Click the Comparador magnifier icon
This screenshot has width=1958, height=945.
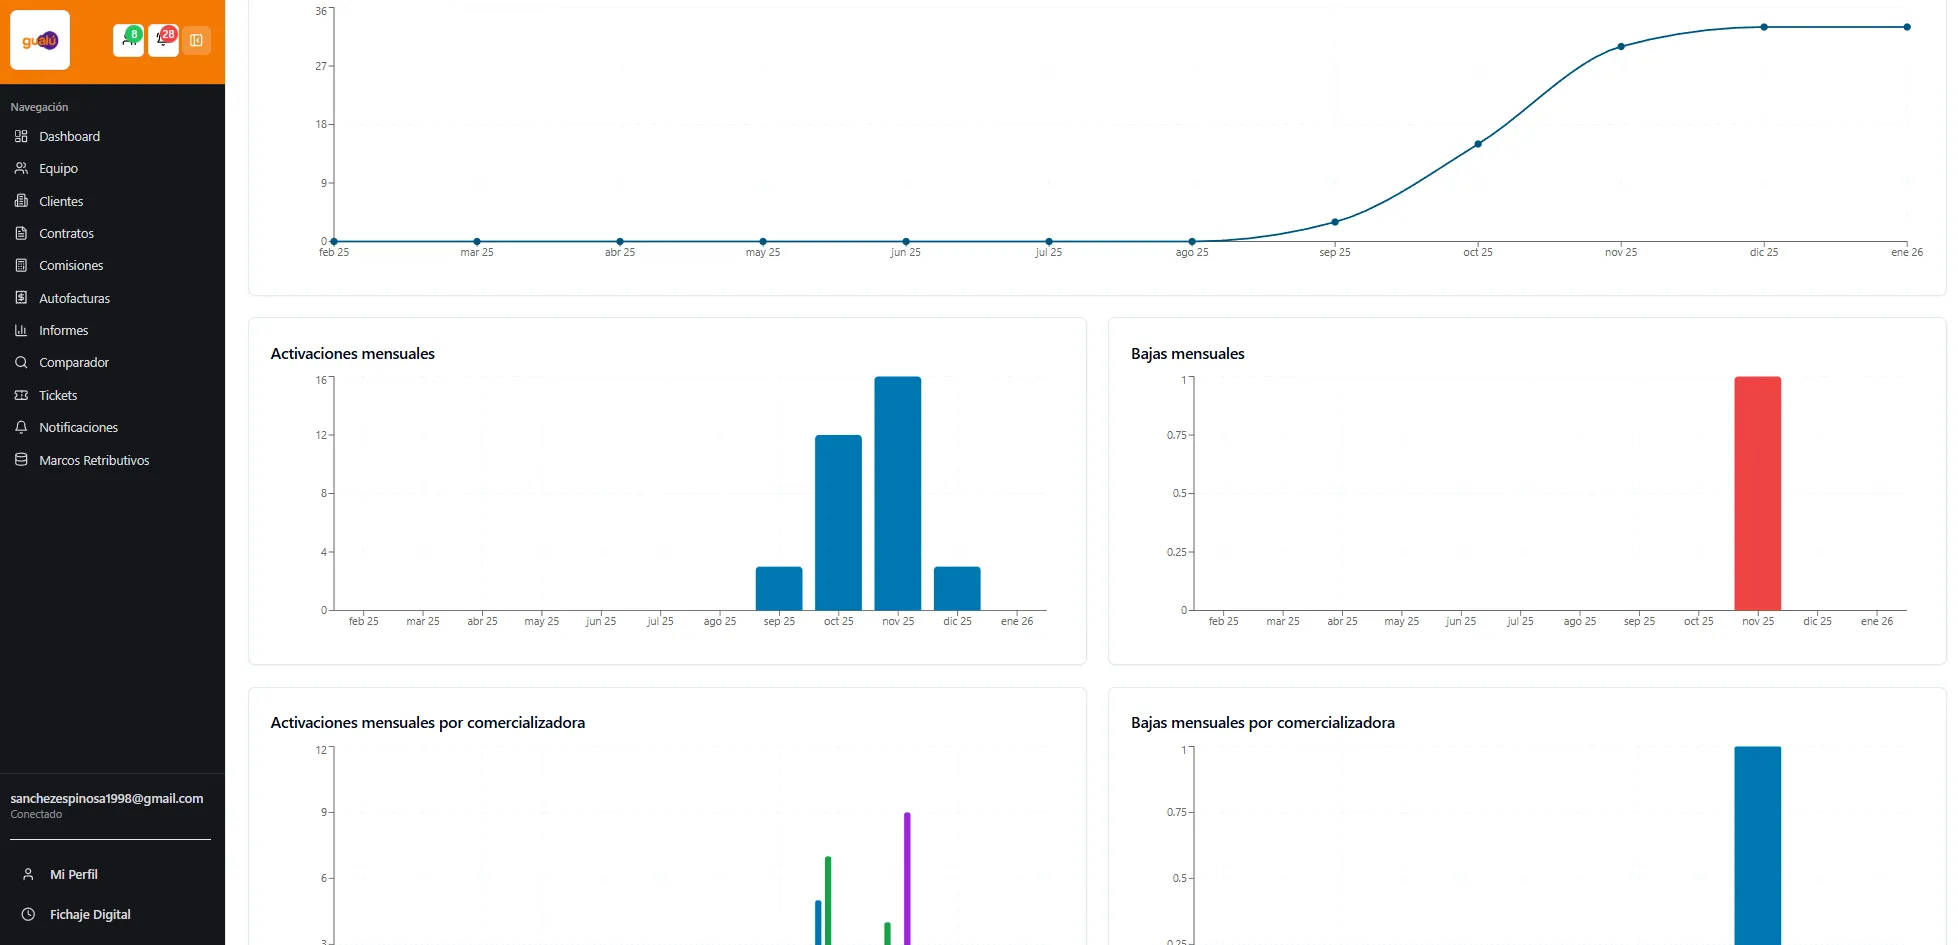(21, 363)
